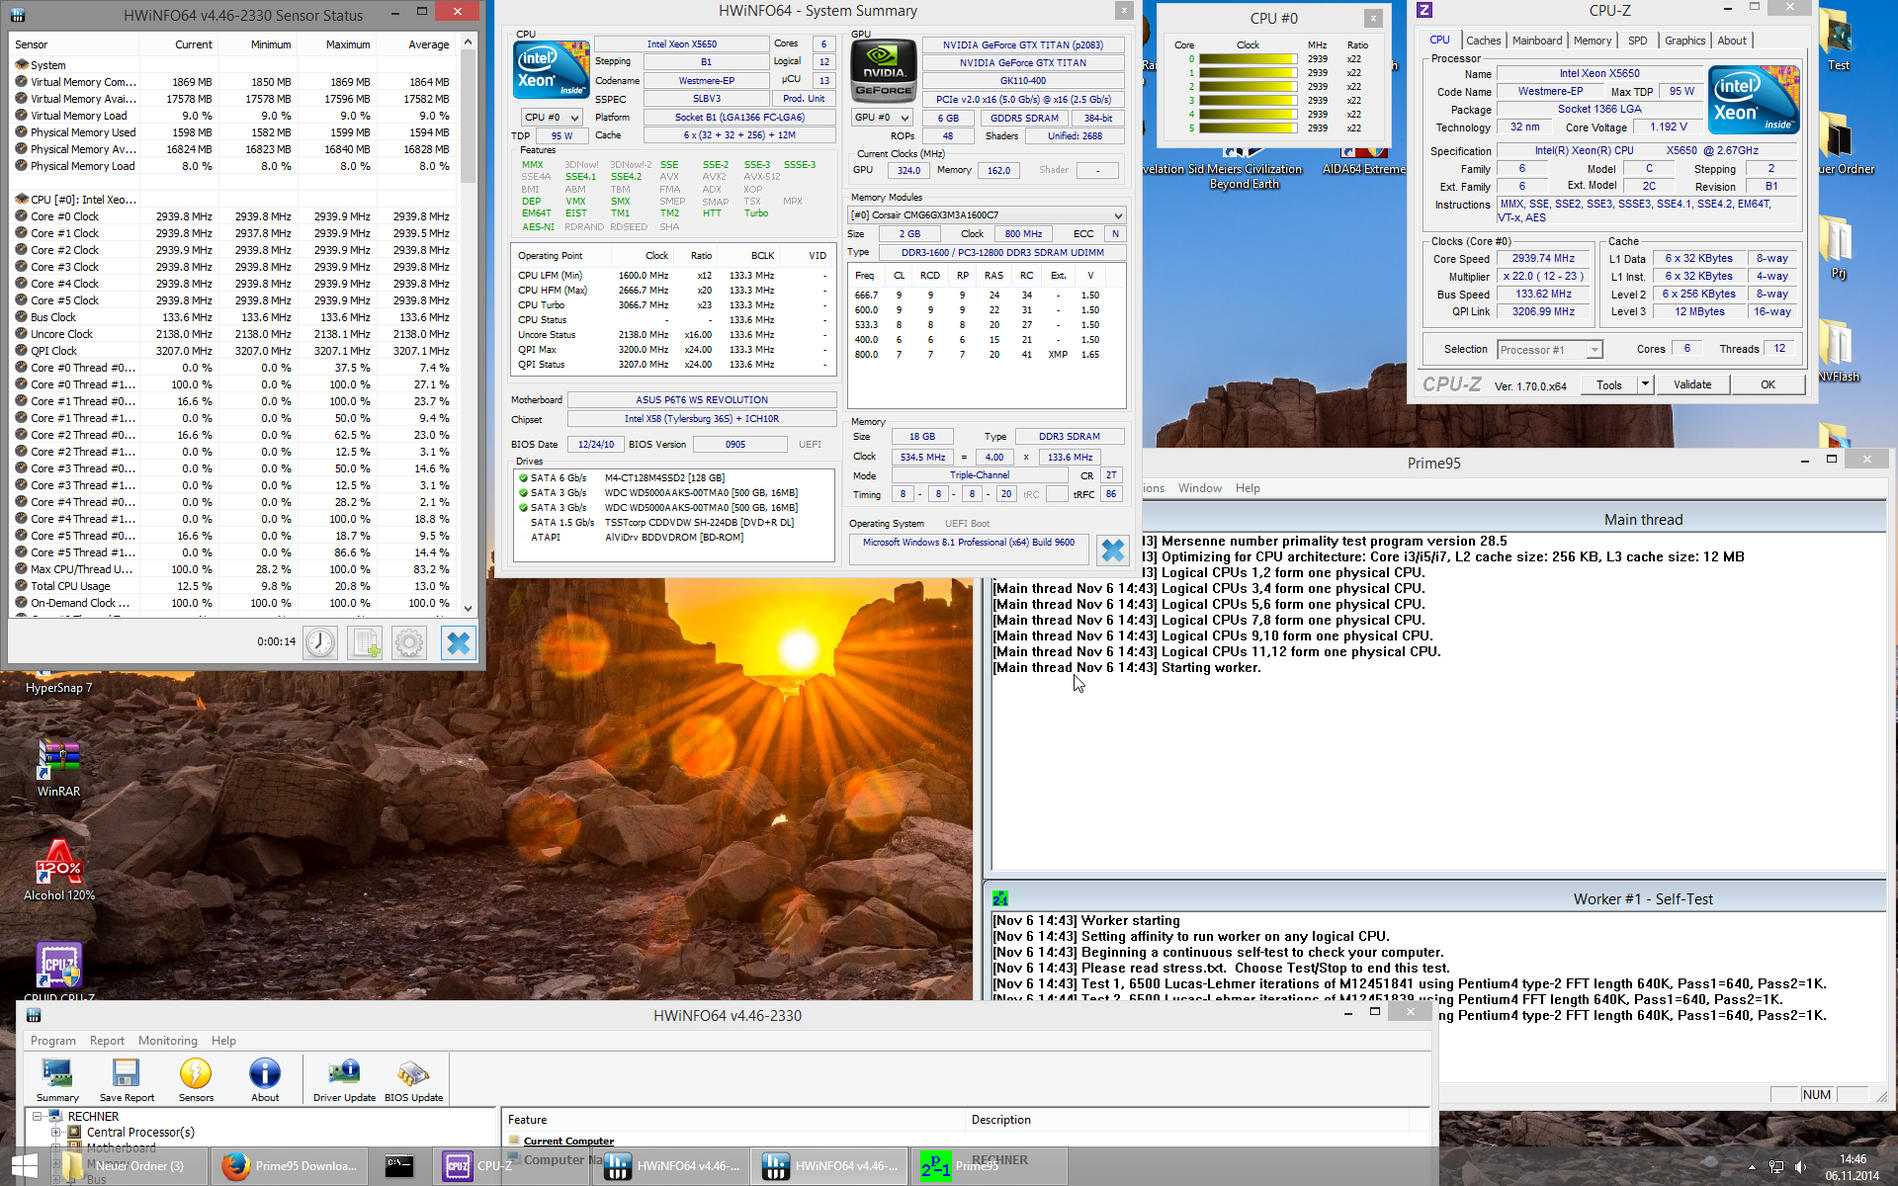Switch to the Caches tab in CPU-Z
The height and width of the screenshot is (1186, 1898).
(x=1483, y=41)
